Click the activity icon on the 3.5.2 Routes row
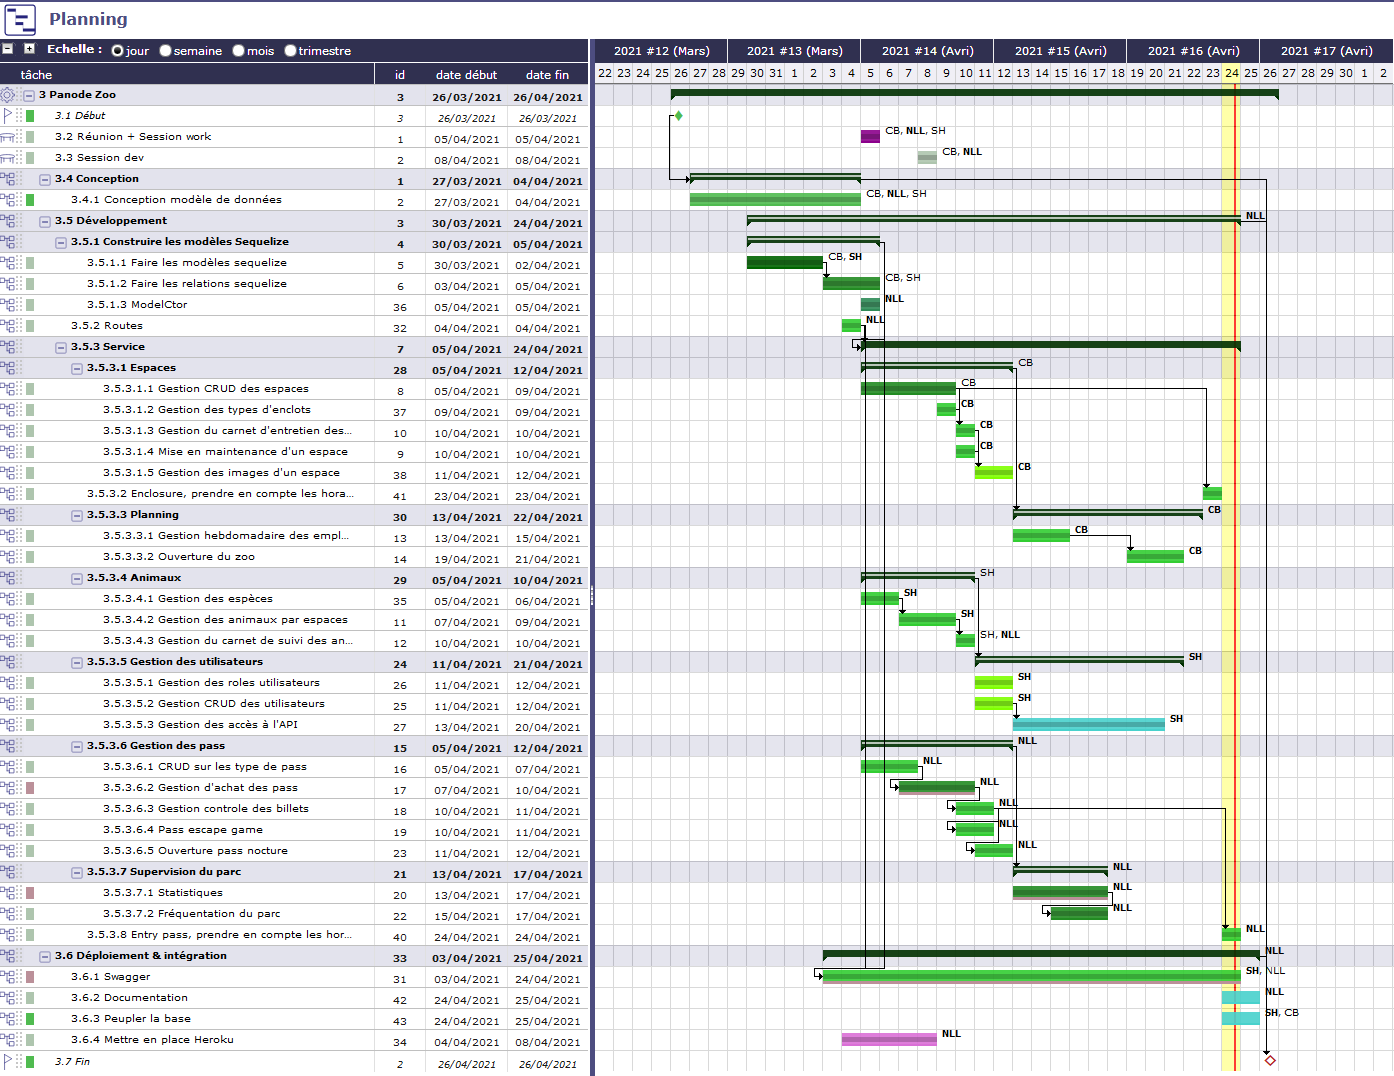Screen dimensions: 1394x1076 (x=9, y=326)
